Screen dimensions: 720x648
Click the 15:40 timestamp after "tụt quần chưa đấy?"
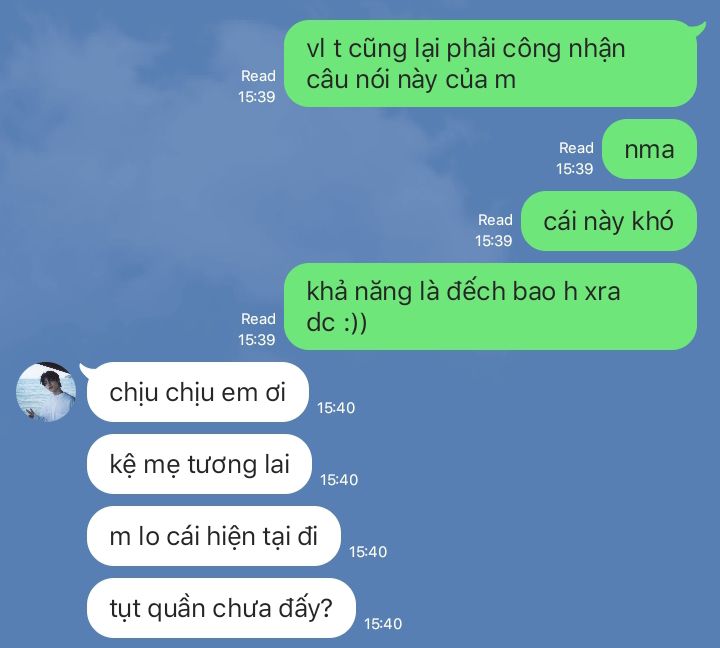pos(383,624)
